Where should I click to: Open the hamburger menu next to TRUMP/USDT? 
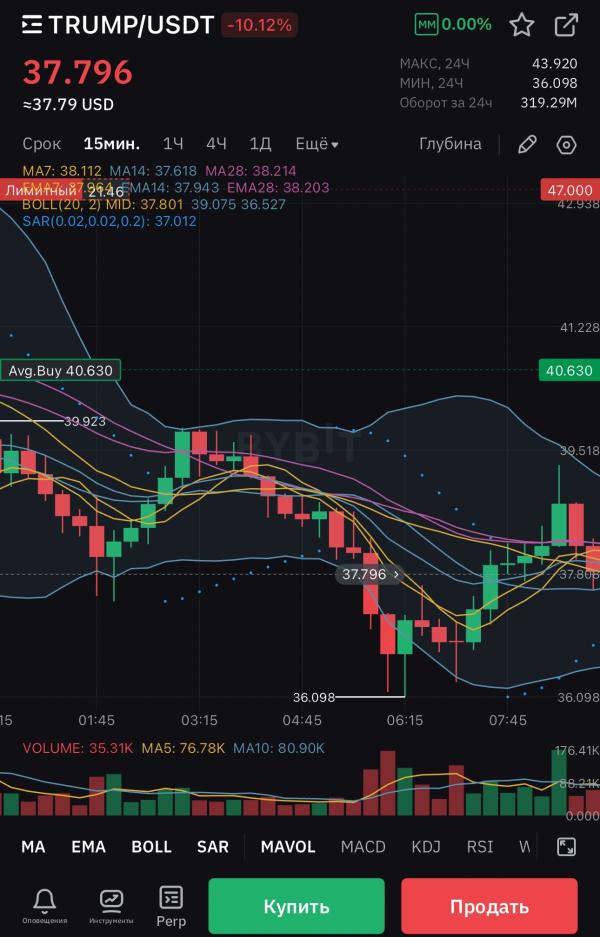coord(32,25)
